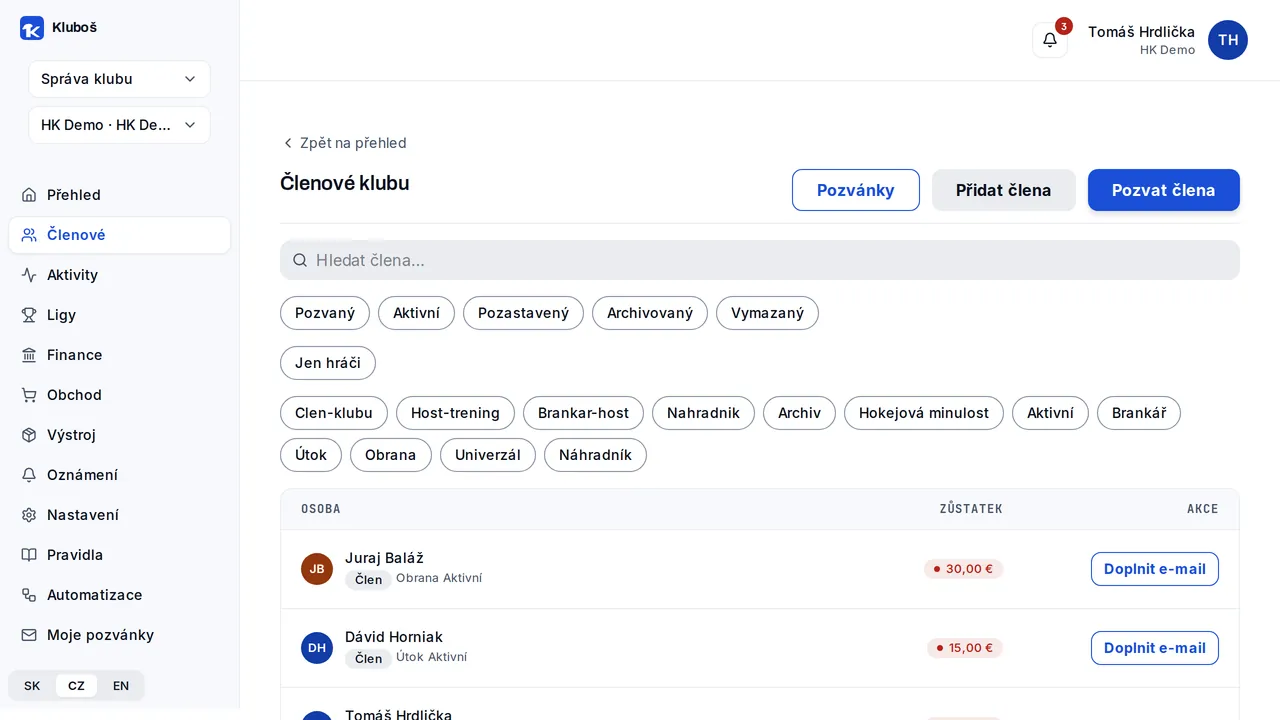Image resolution: width=1280 pixels, height=720 pixels.
Task: Switch language to EN
Action: (x=121, y=686)
